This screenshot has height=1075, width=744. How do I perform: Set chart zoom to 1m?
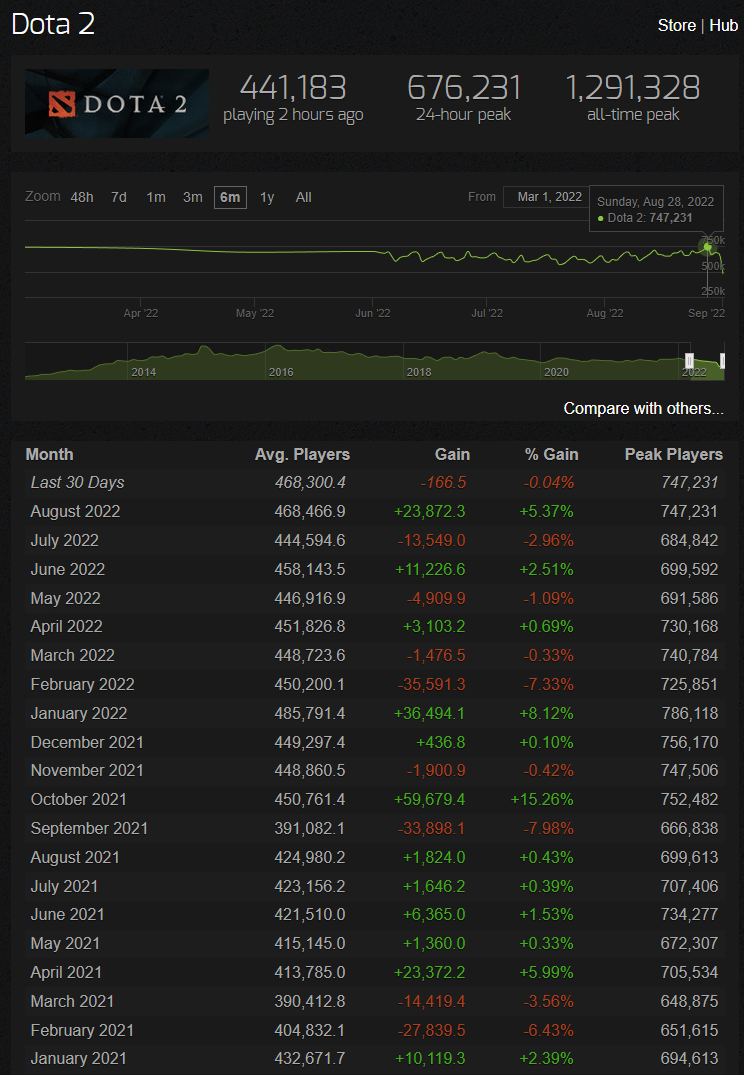point(156,197)
